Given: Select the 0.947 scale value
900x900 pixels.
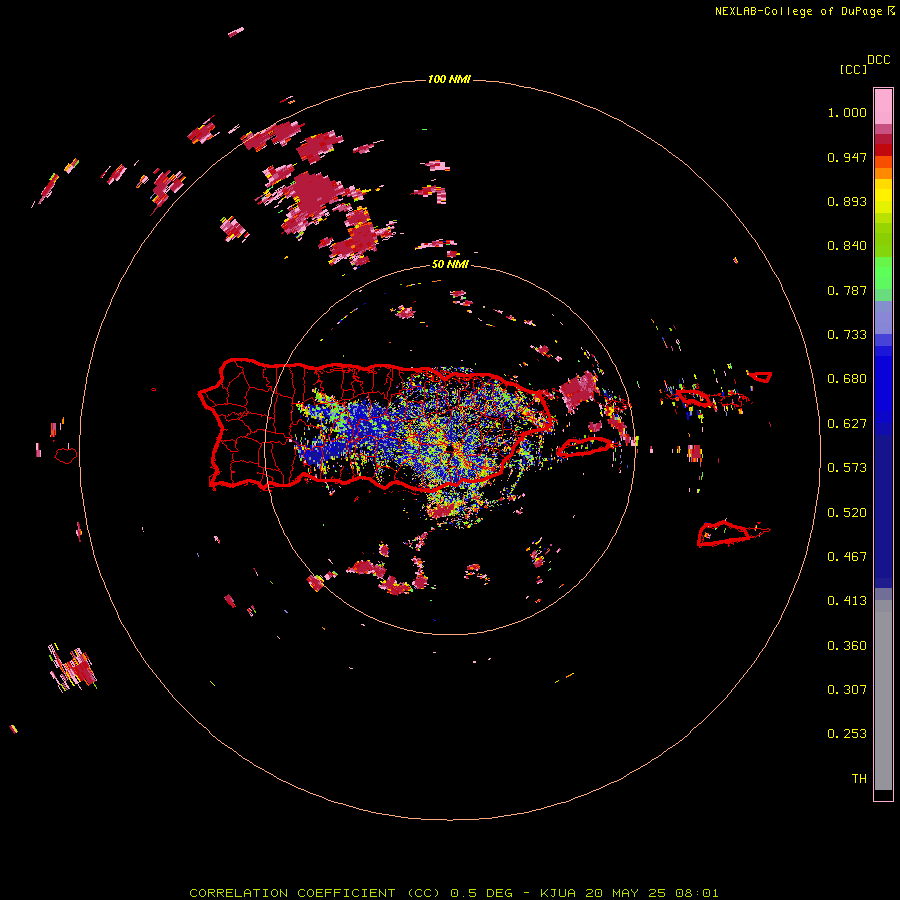Looking at the screenshot, I should coord(847,157).
